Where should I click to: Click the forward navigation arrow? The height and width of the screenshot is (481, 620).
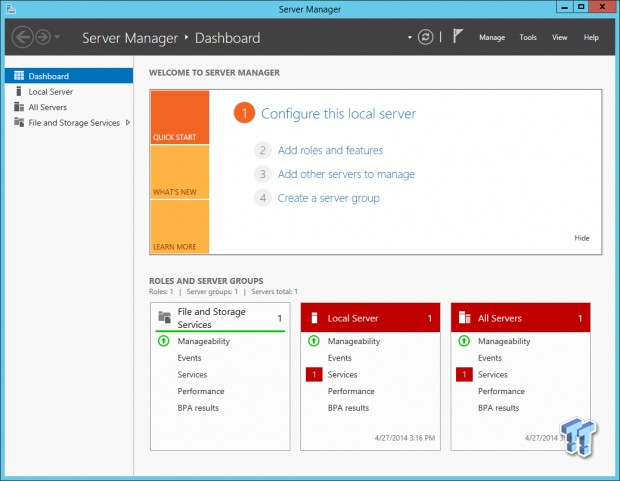coord(43,37)
